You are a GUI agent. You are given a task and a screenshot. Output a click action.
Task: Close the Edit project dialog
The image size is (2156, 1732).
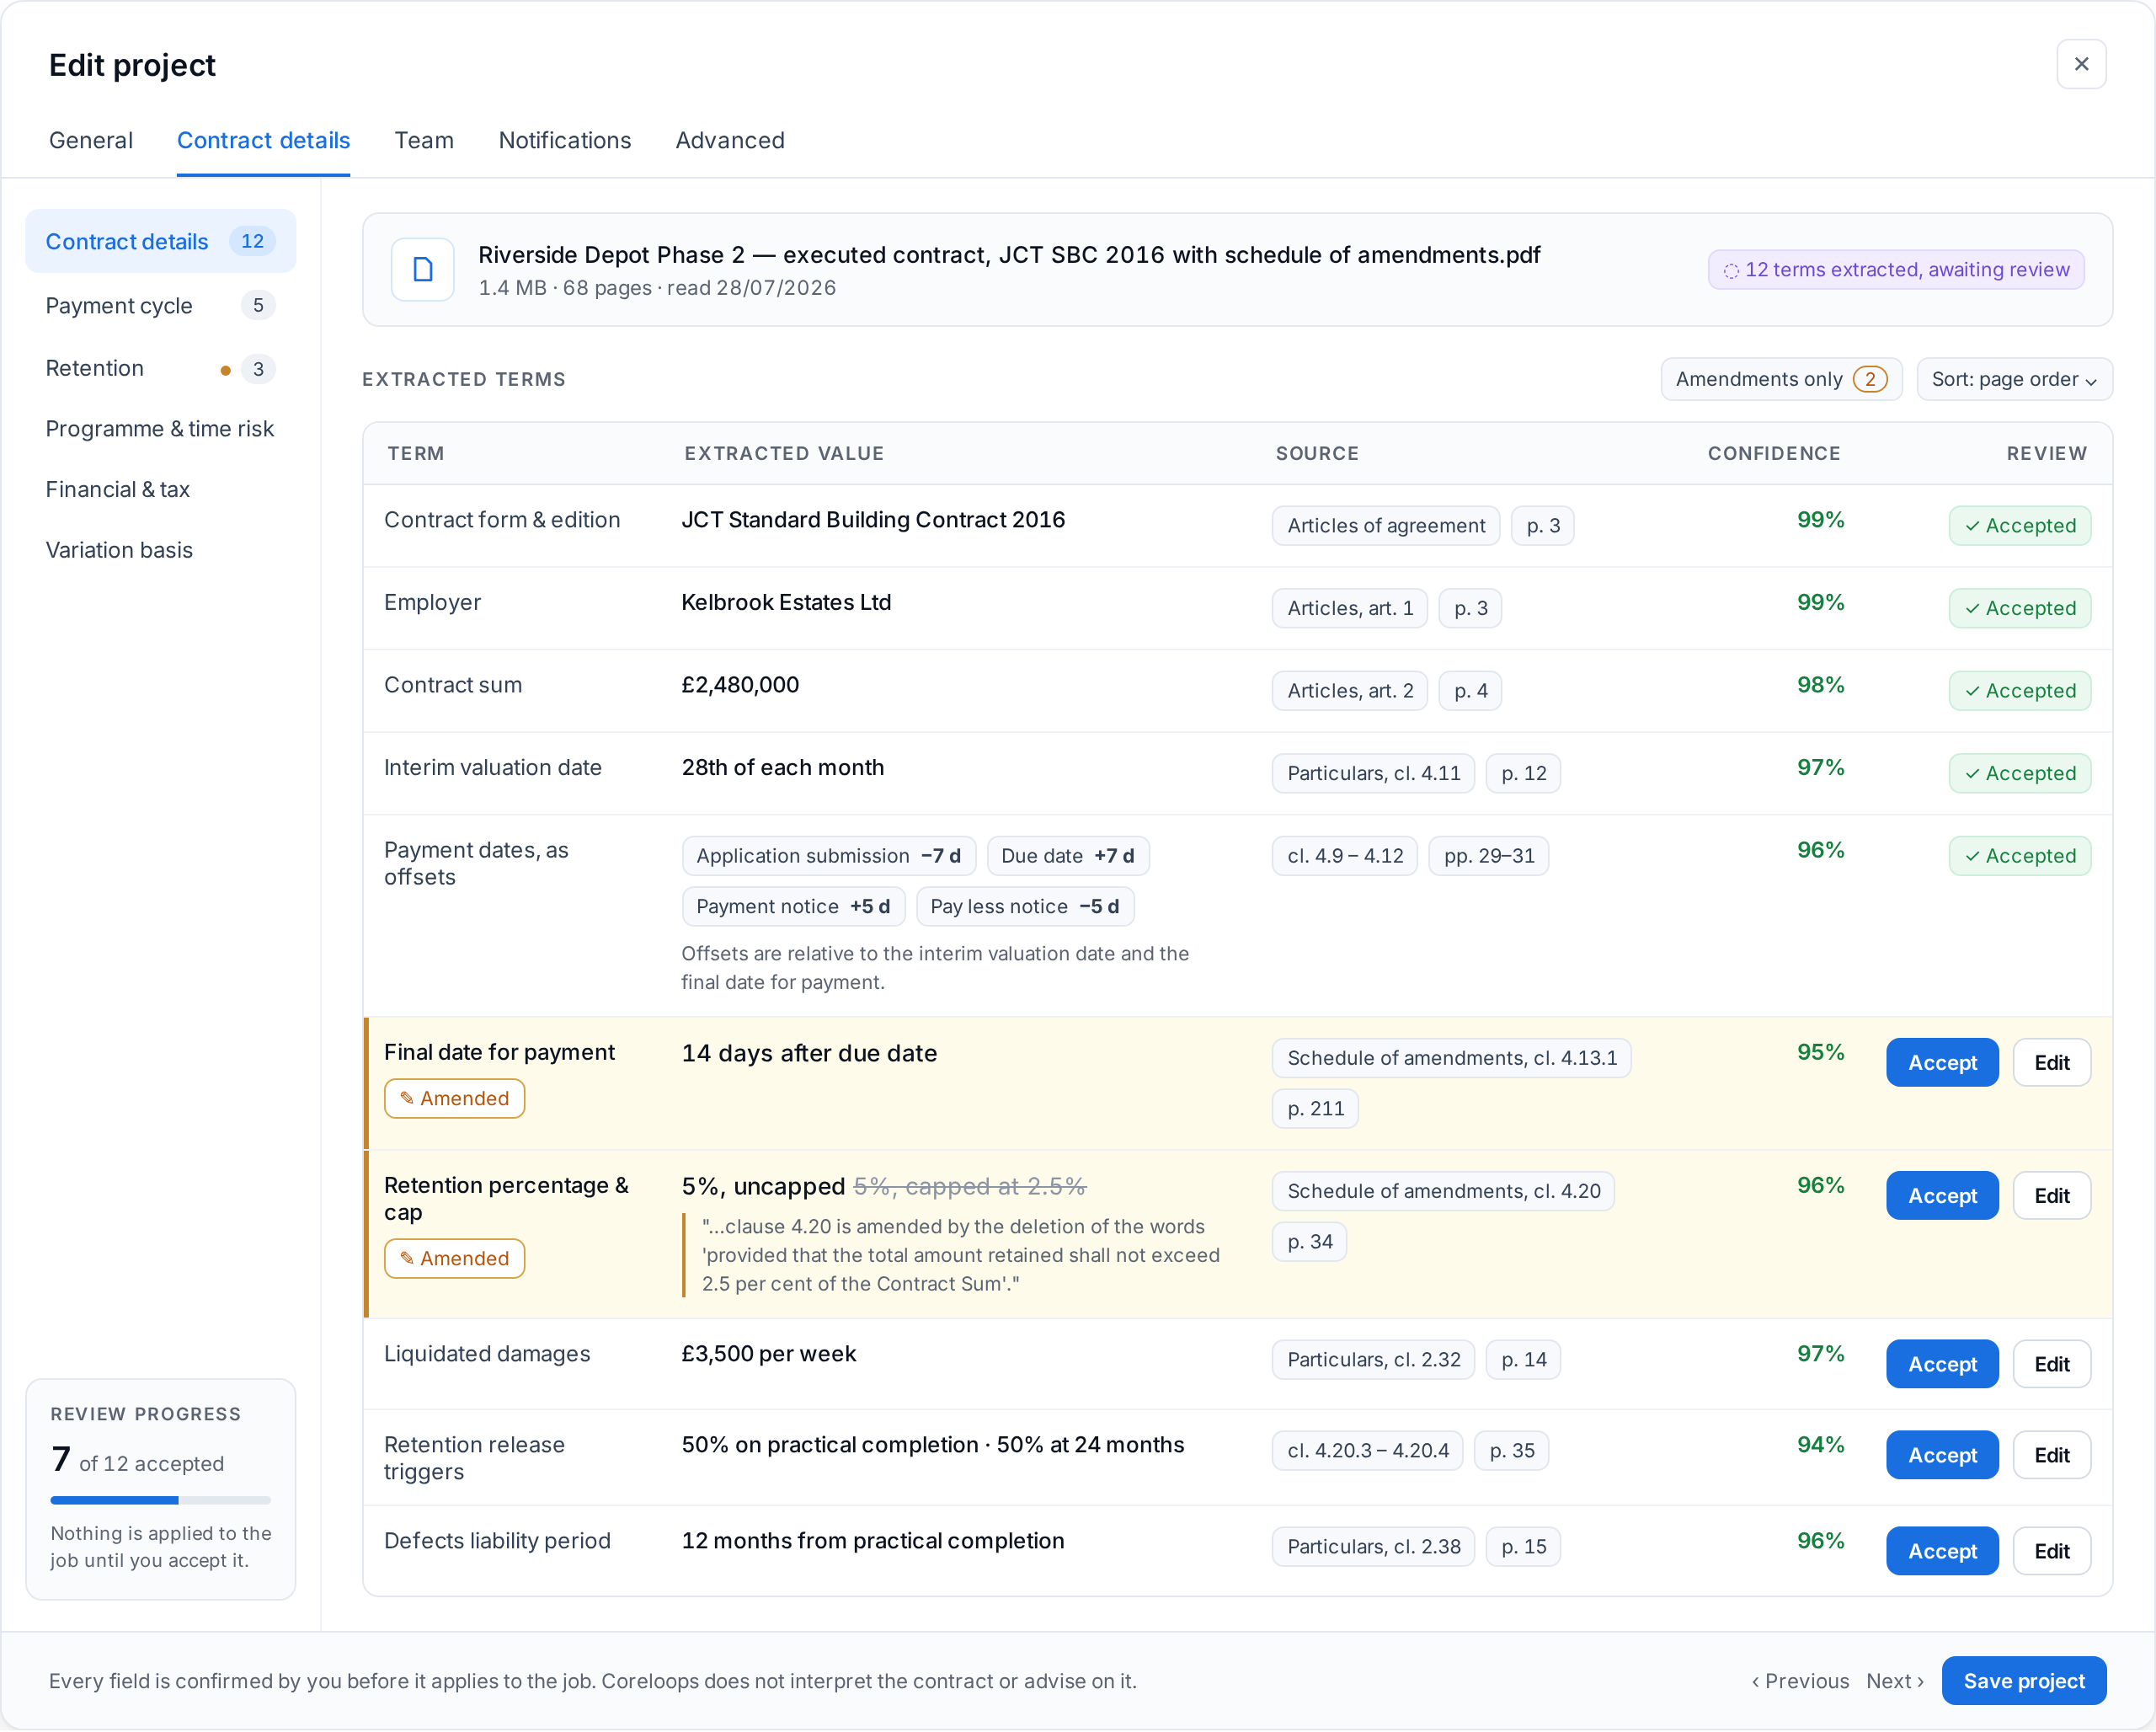pyautogui.click(x=2081, y=64)
